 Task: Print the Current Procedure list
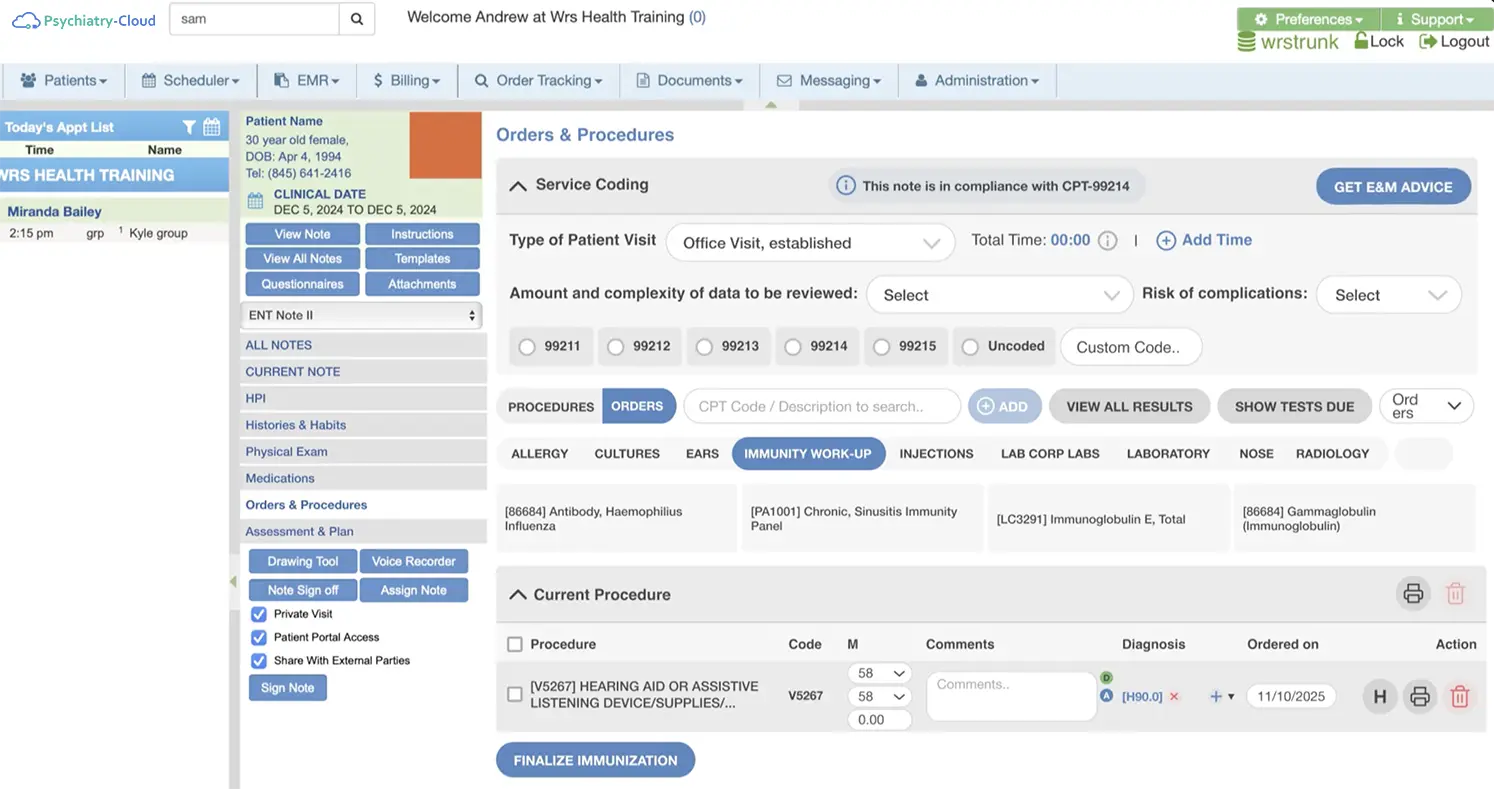click(1413, 593)
